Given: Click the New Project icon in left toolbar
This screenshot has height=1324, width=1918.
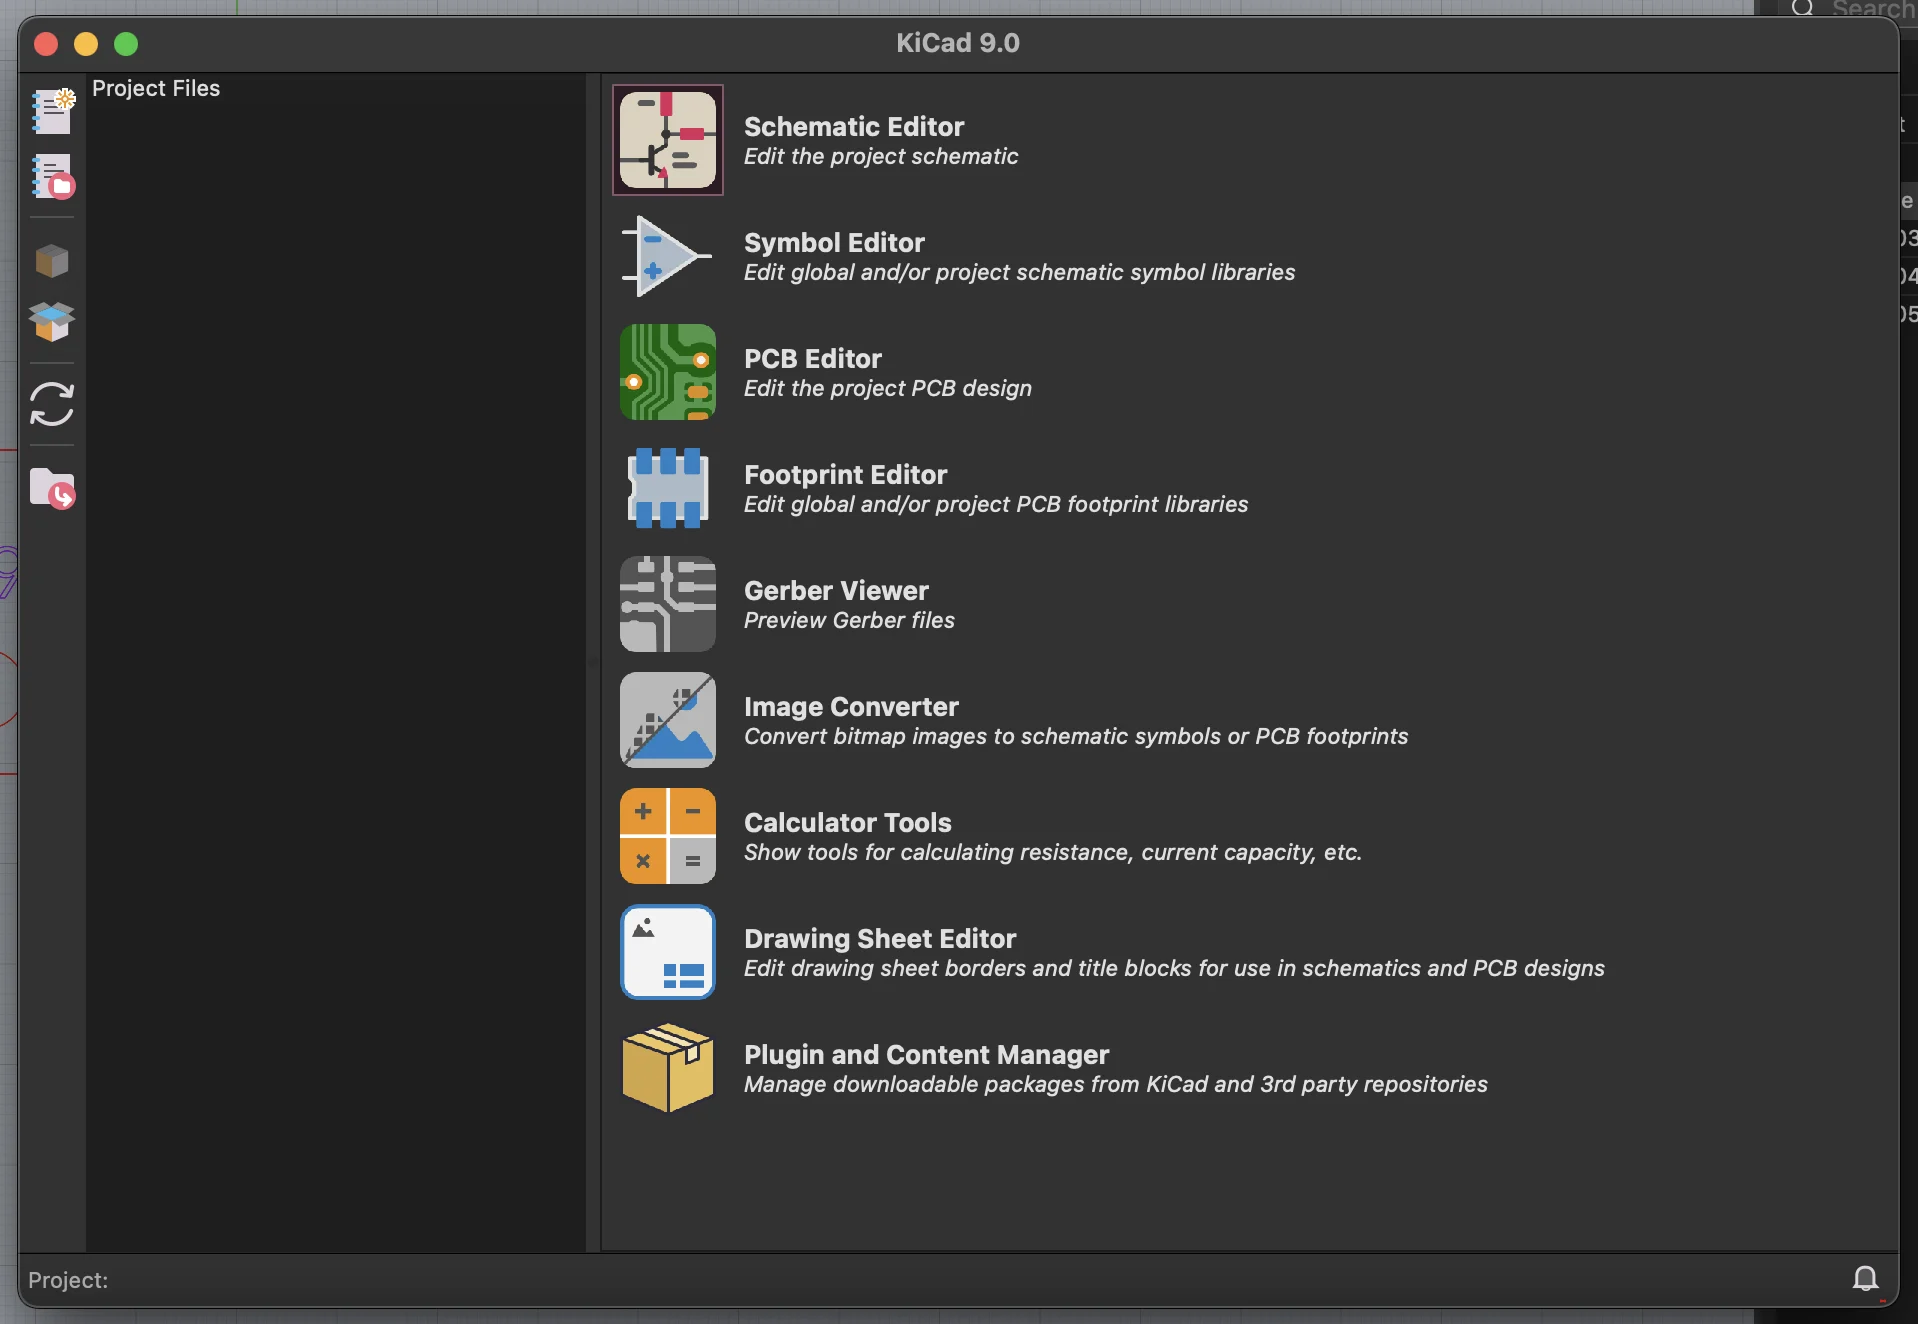Looking at the screenshot, I should point(53,111).
